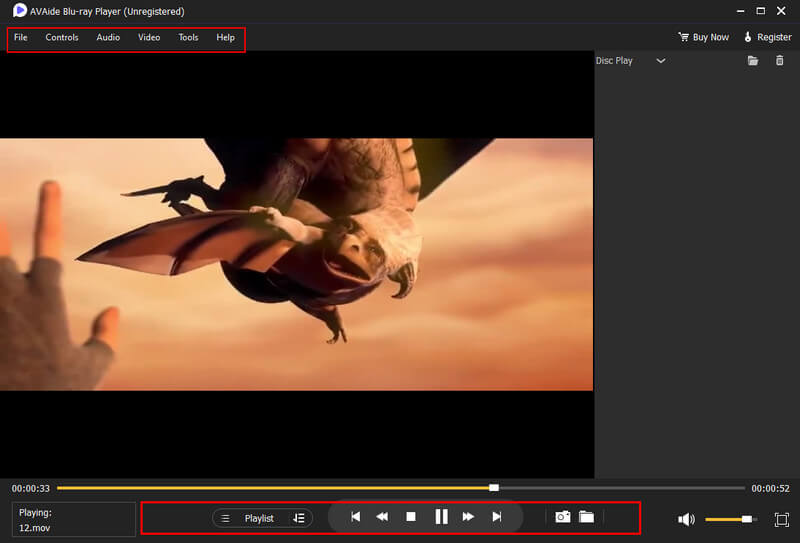
Task: Click total duration 00:00:52
Action: [770, 489]
